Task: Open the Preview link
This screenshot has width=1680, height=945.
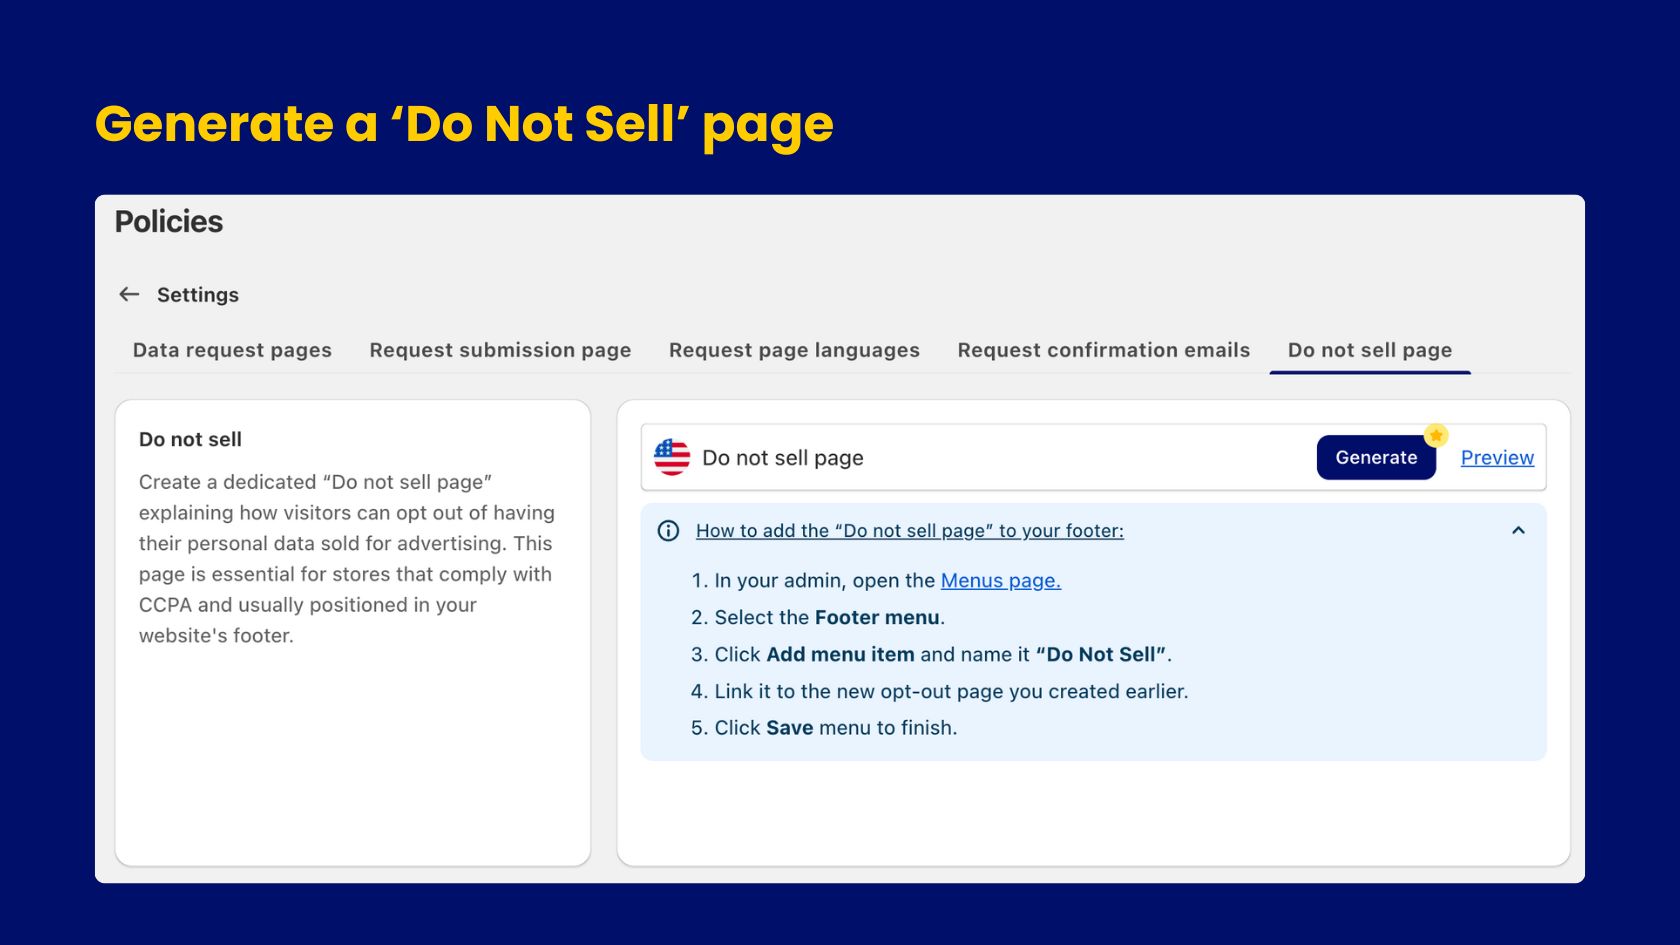Action: pyautogui.click(x=1496, y=457)
